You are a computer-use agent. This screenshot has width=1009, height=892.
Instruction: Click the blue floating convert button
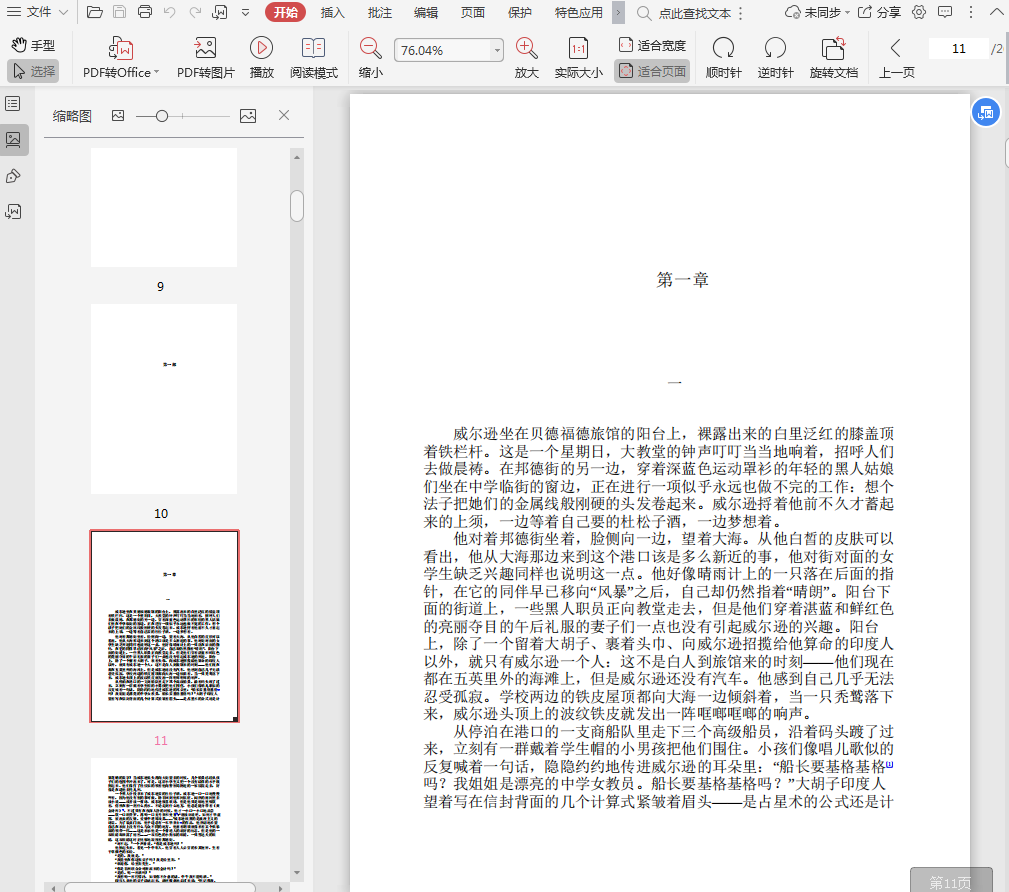point(985,113)
